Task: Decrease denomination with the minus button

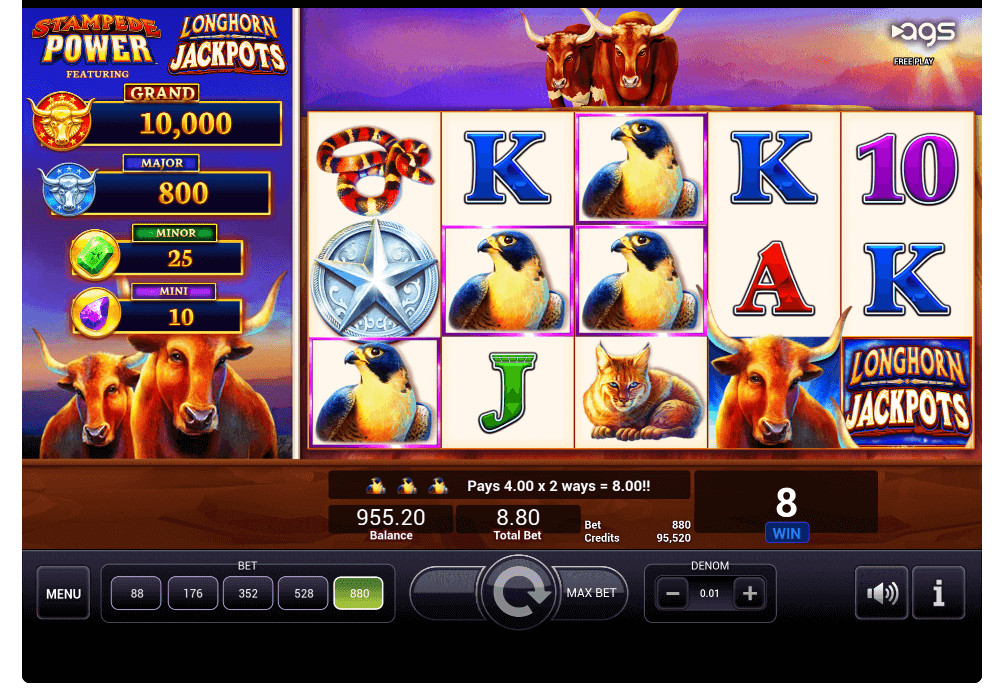Action: click(672, 594)
